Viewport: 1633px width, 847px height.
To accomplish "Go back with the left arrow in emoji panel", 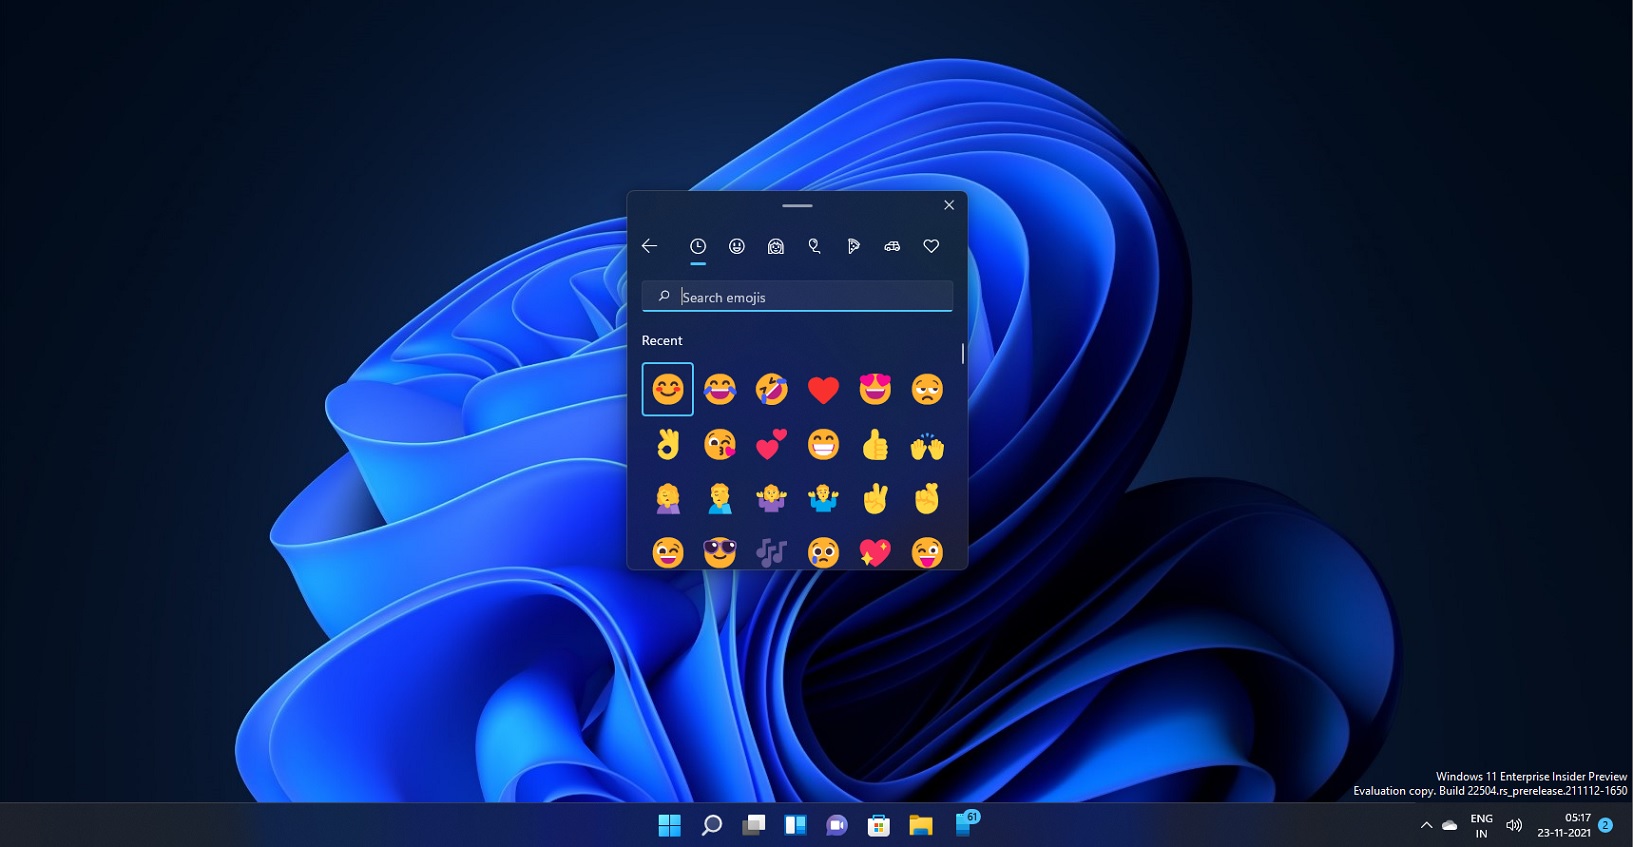I will pos(649,246).
